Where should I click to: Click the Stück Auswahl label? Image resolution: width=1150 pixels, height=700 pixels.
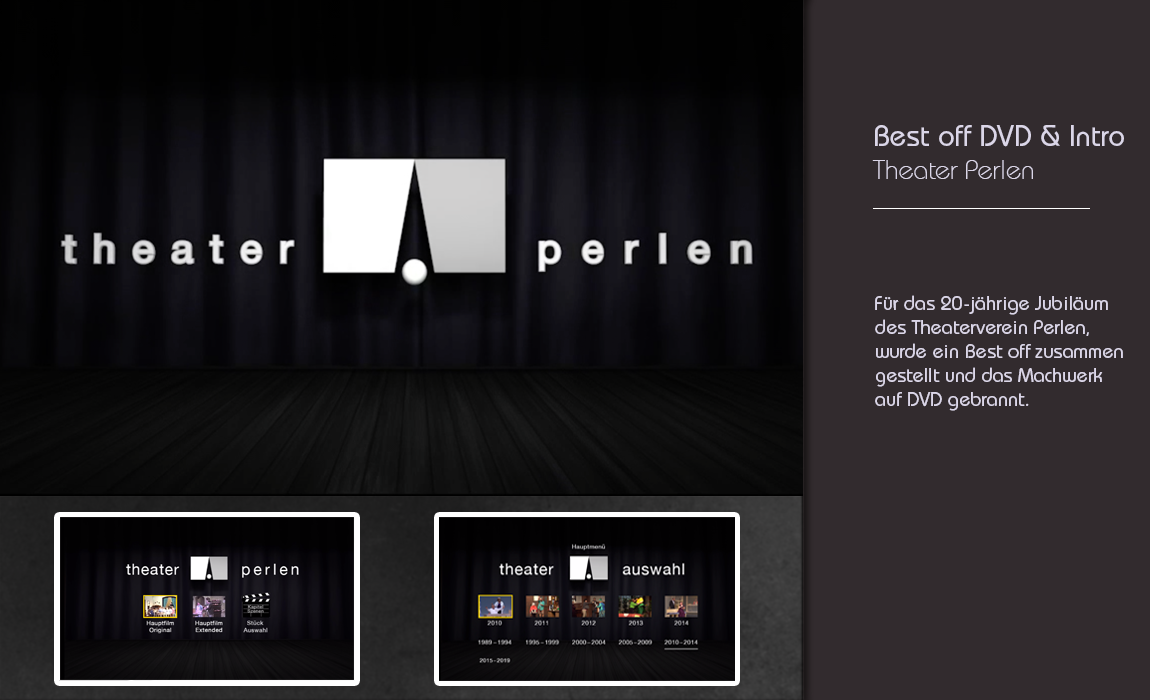[x=256, y=626]
